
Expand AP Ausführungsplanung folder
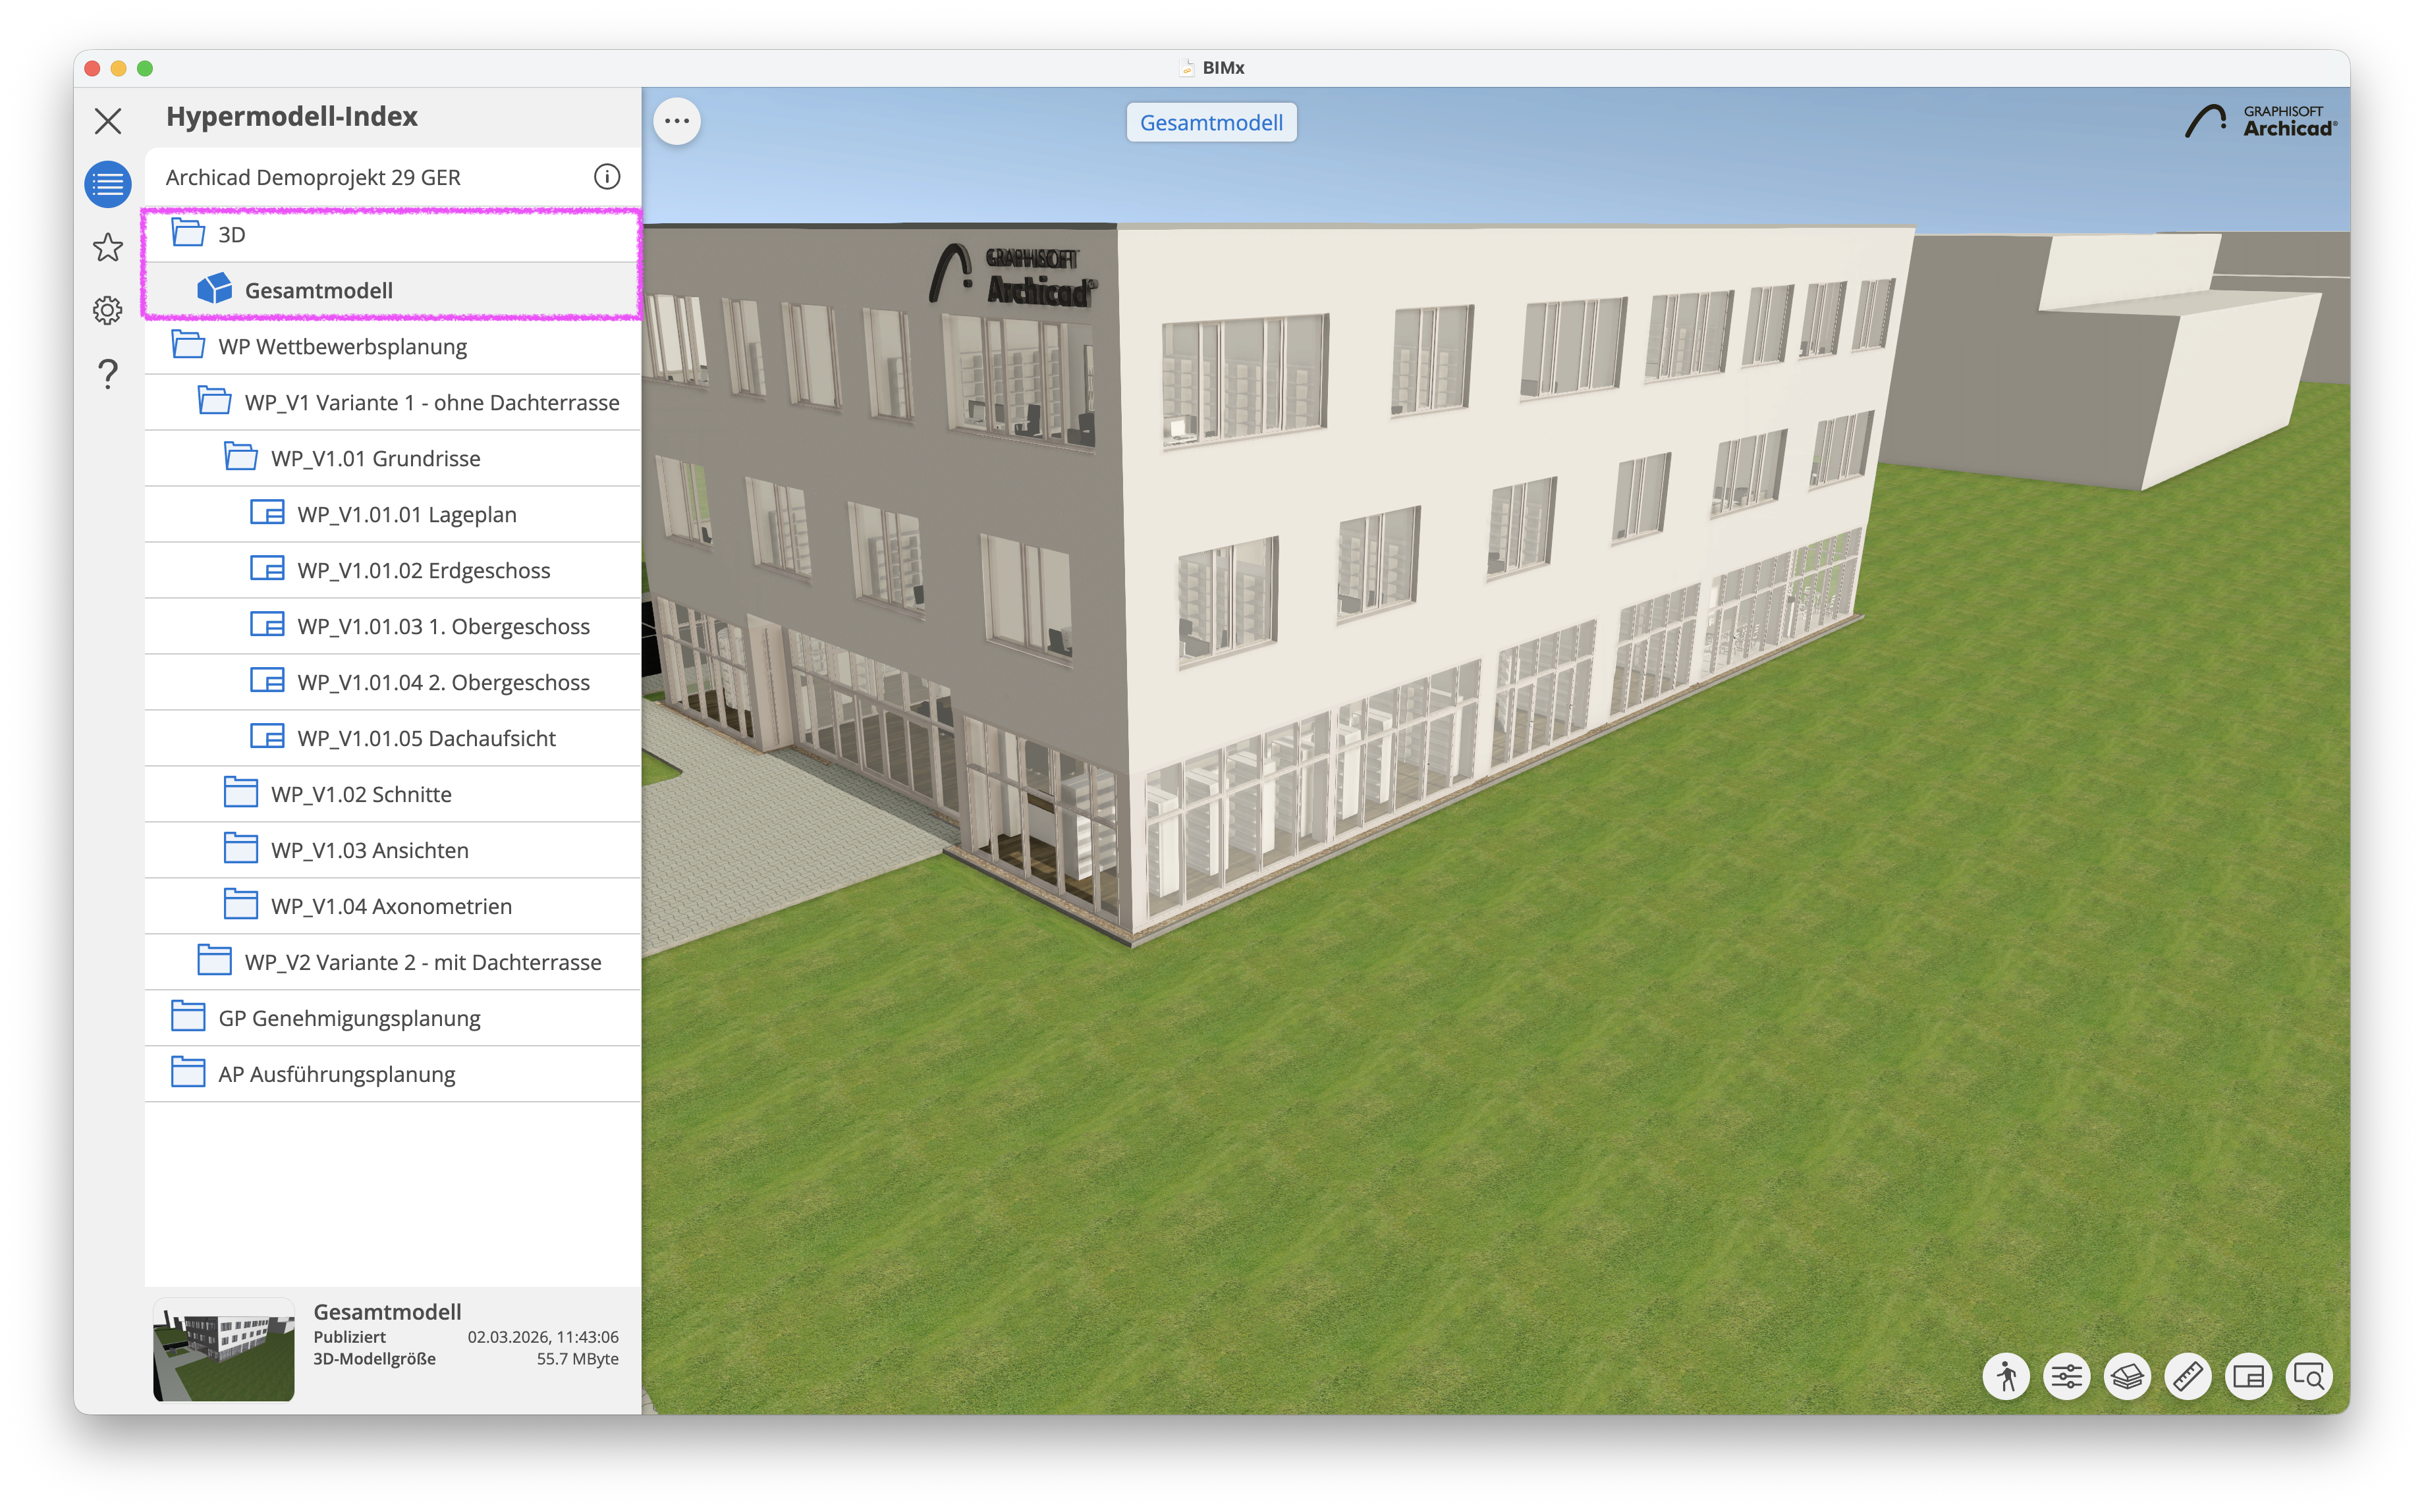coord(393,1074)
